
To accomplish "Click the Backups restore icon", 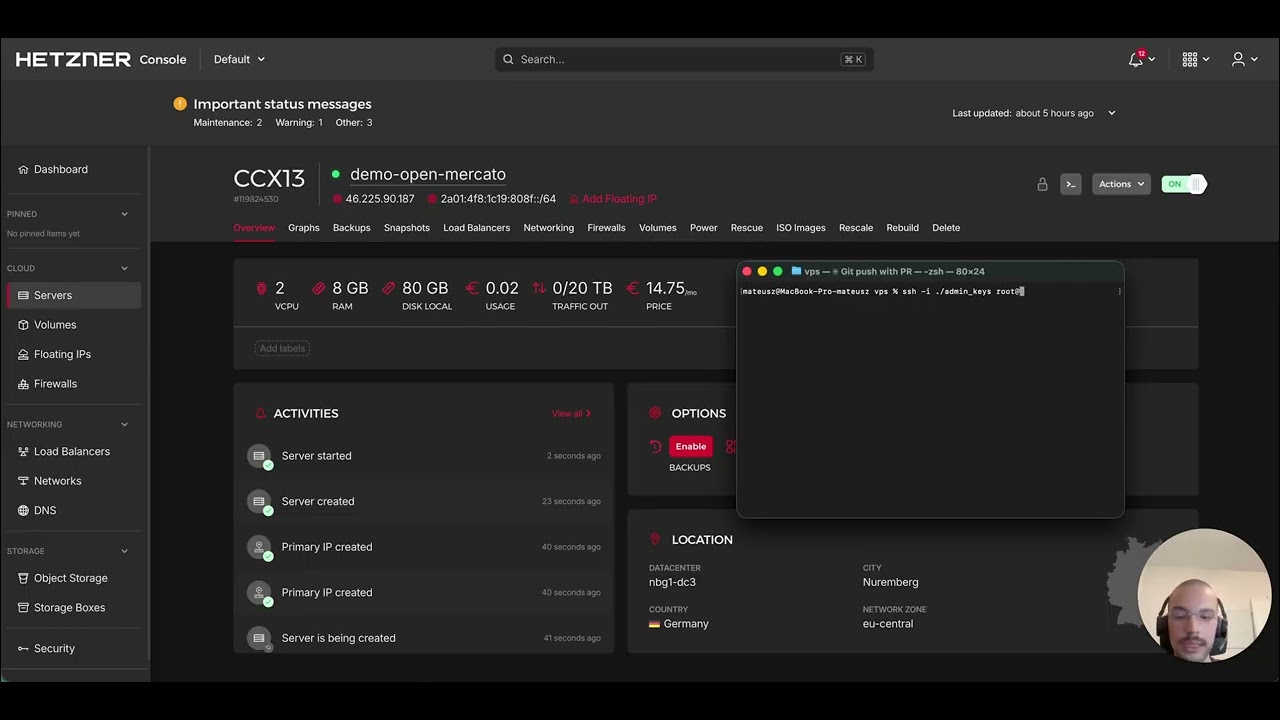I will 655,447.
